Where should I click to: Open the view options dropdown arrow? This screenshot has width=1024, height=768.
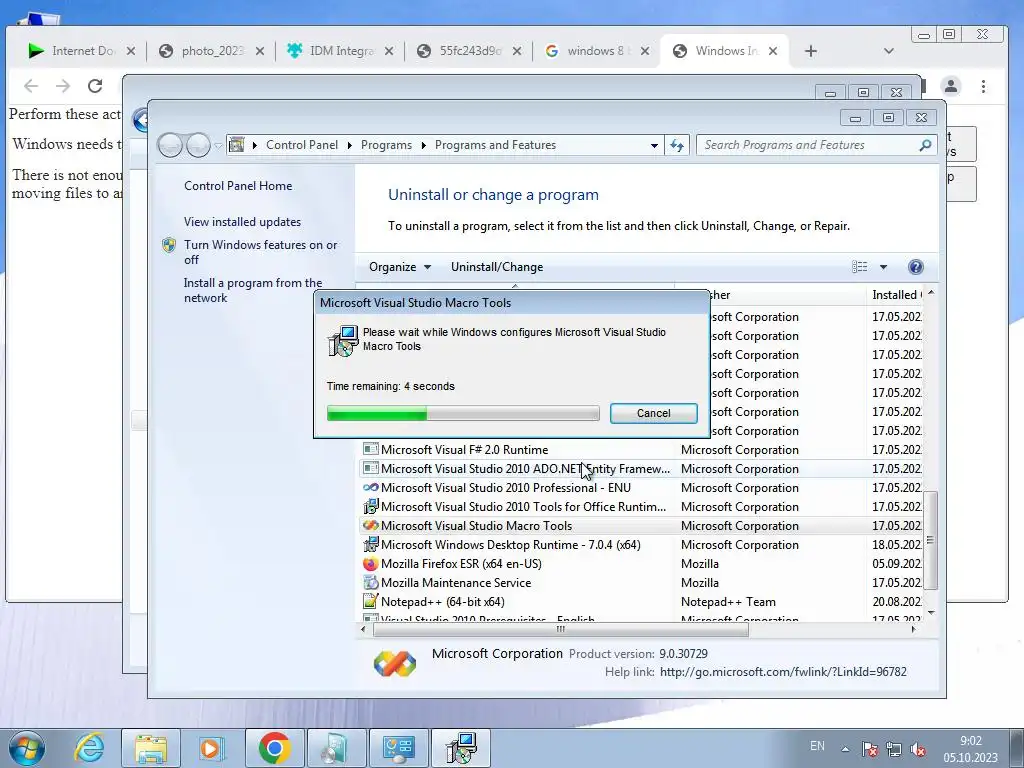(x=883, y=266)
